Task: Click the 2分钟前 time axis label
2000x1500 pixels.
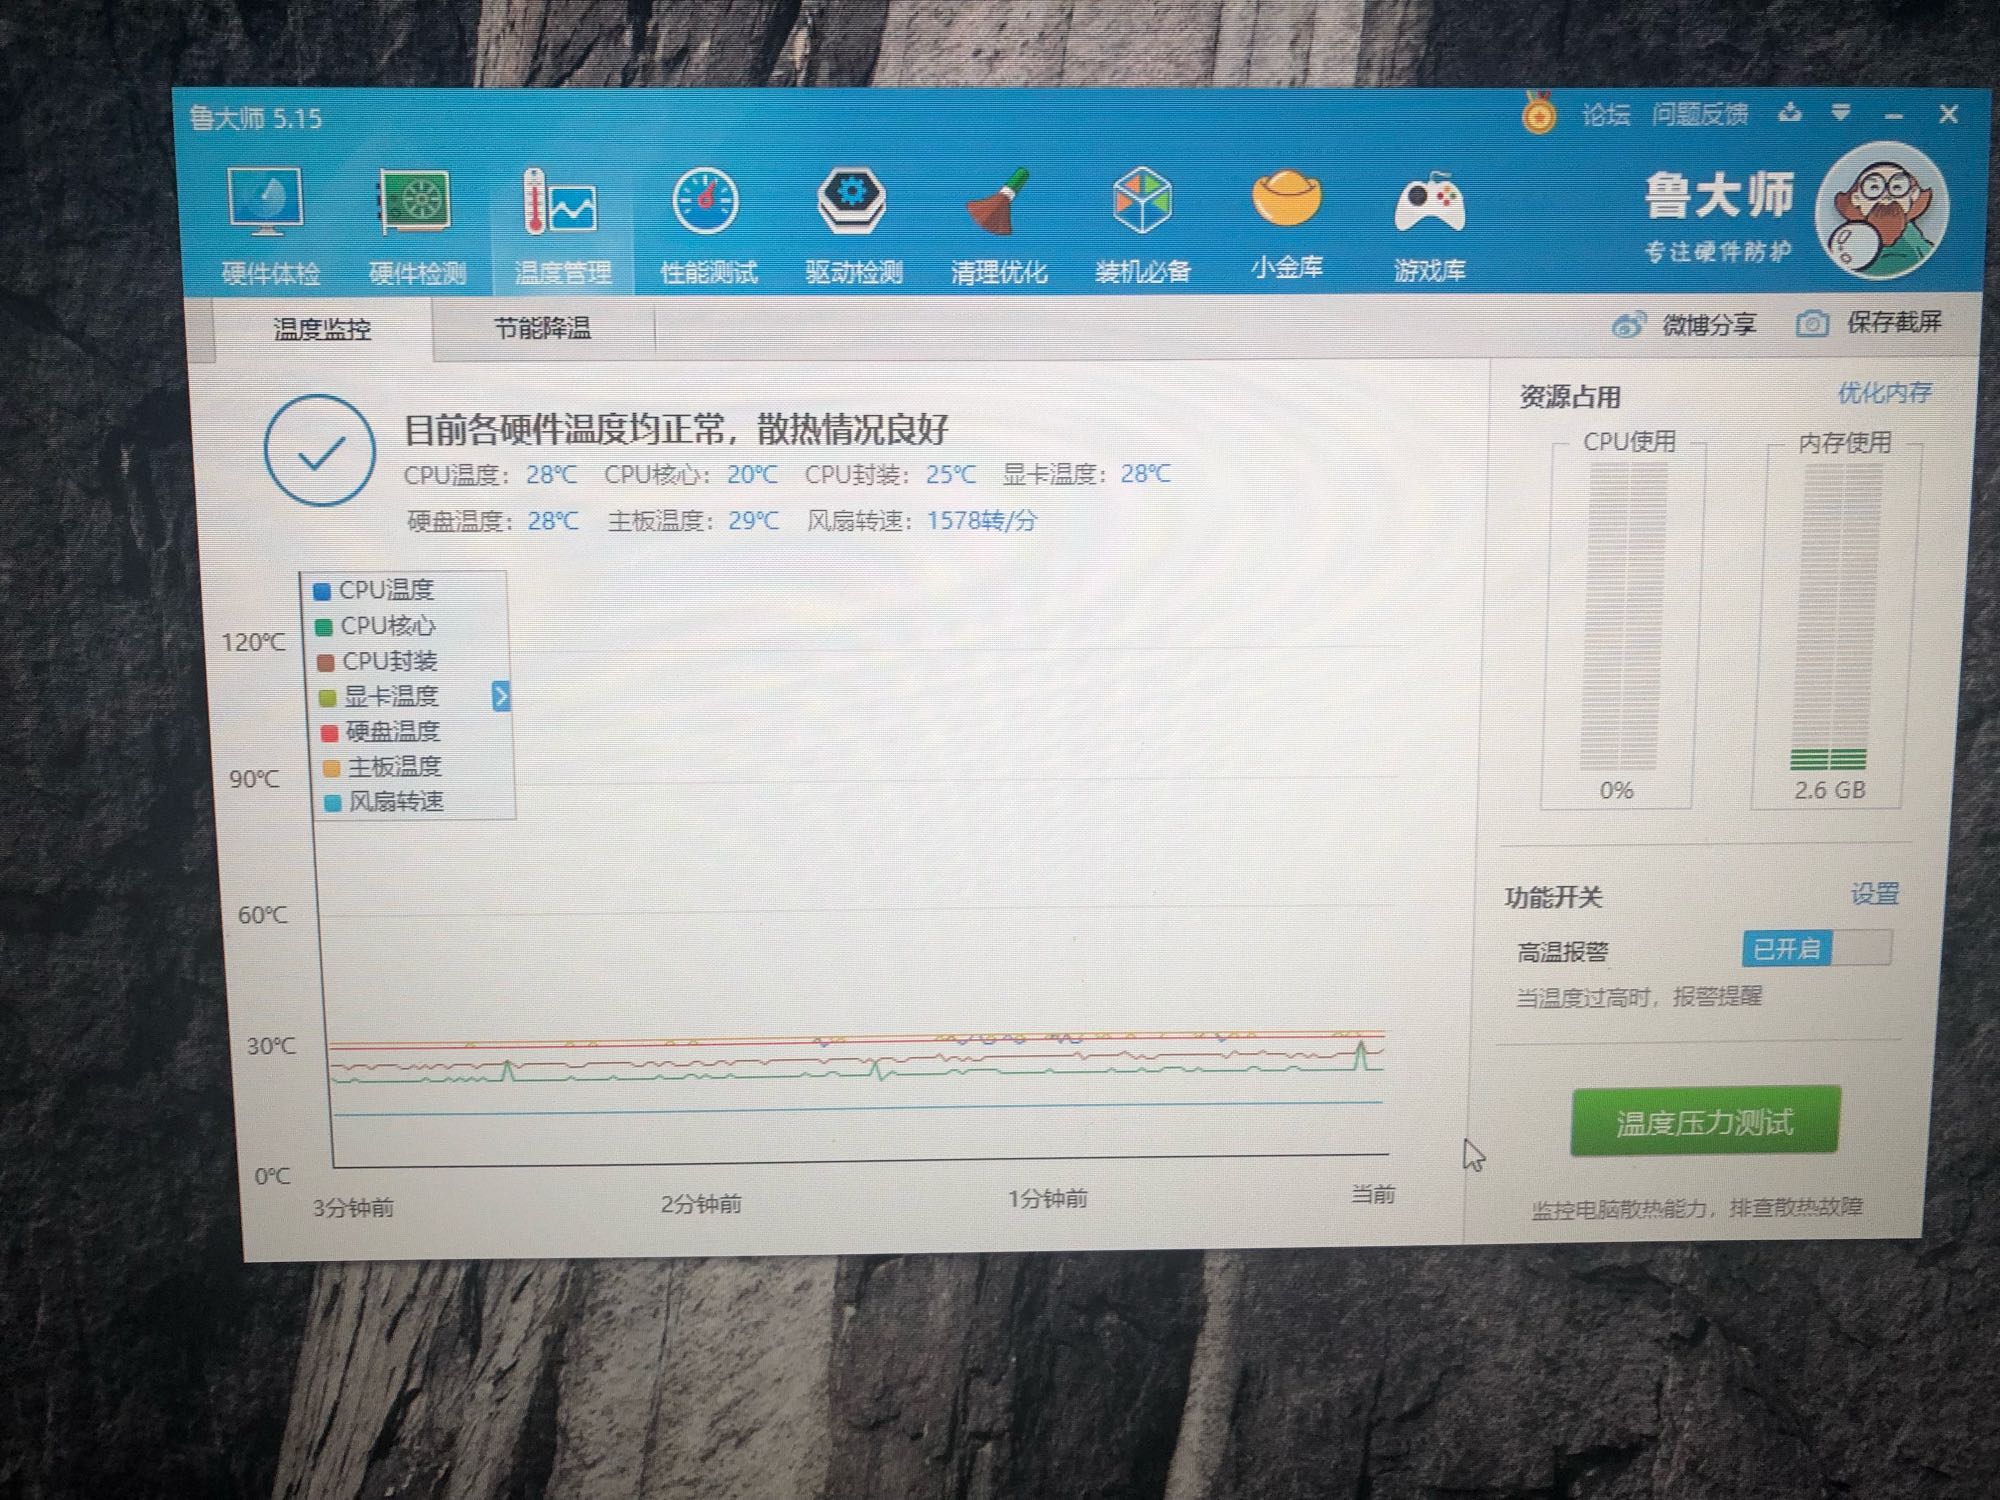Action: pyautogui.click(x=701, y=1203)
